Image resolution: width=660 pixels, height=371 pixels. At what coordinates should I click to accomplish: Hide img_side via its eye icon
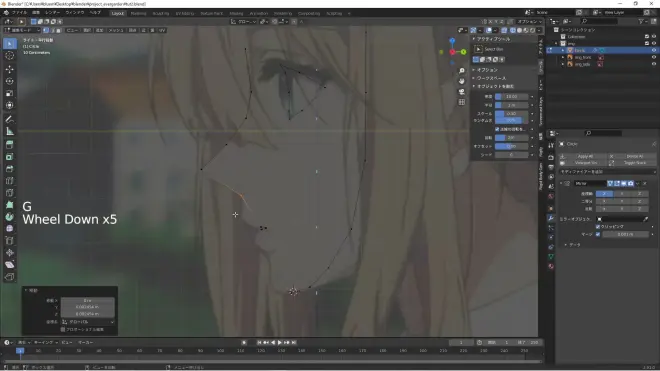654,64
